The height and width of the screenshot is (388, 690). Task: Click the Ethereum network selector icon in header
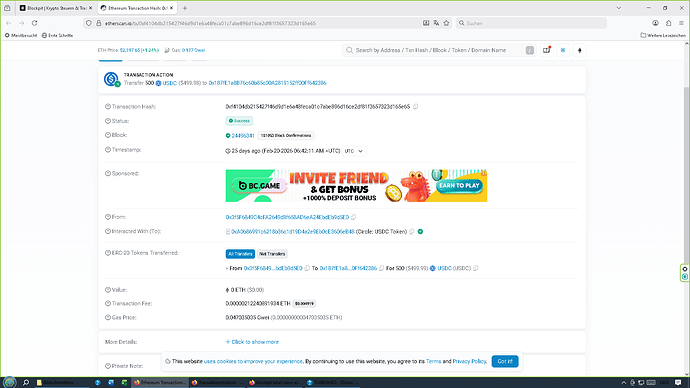click(580, 50)
